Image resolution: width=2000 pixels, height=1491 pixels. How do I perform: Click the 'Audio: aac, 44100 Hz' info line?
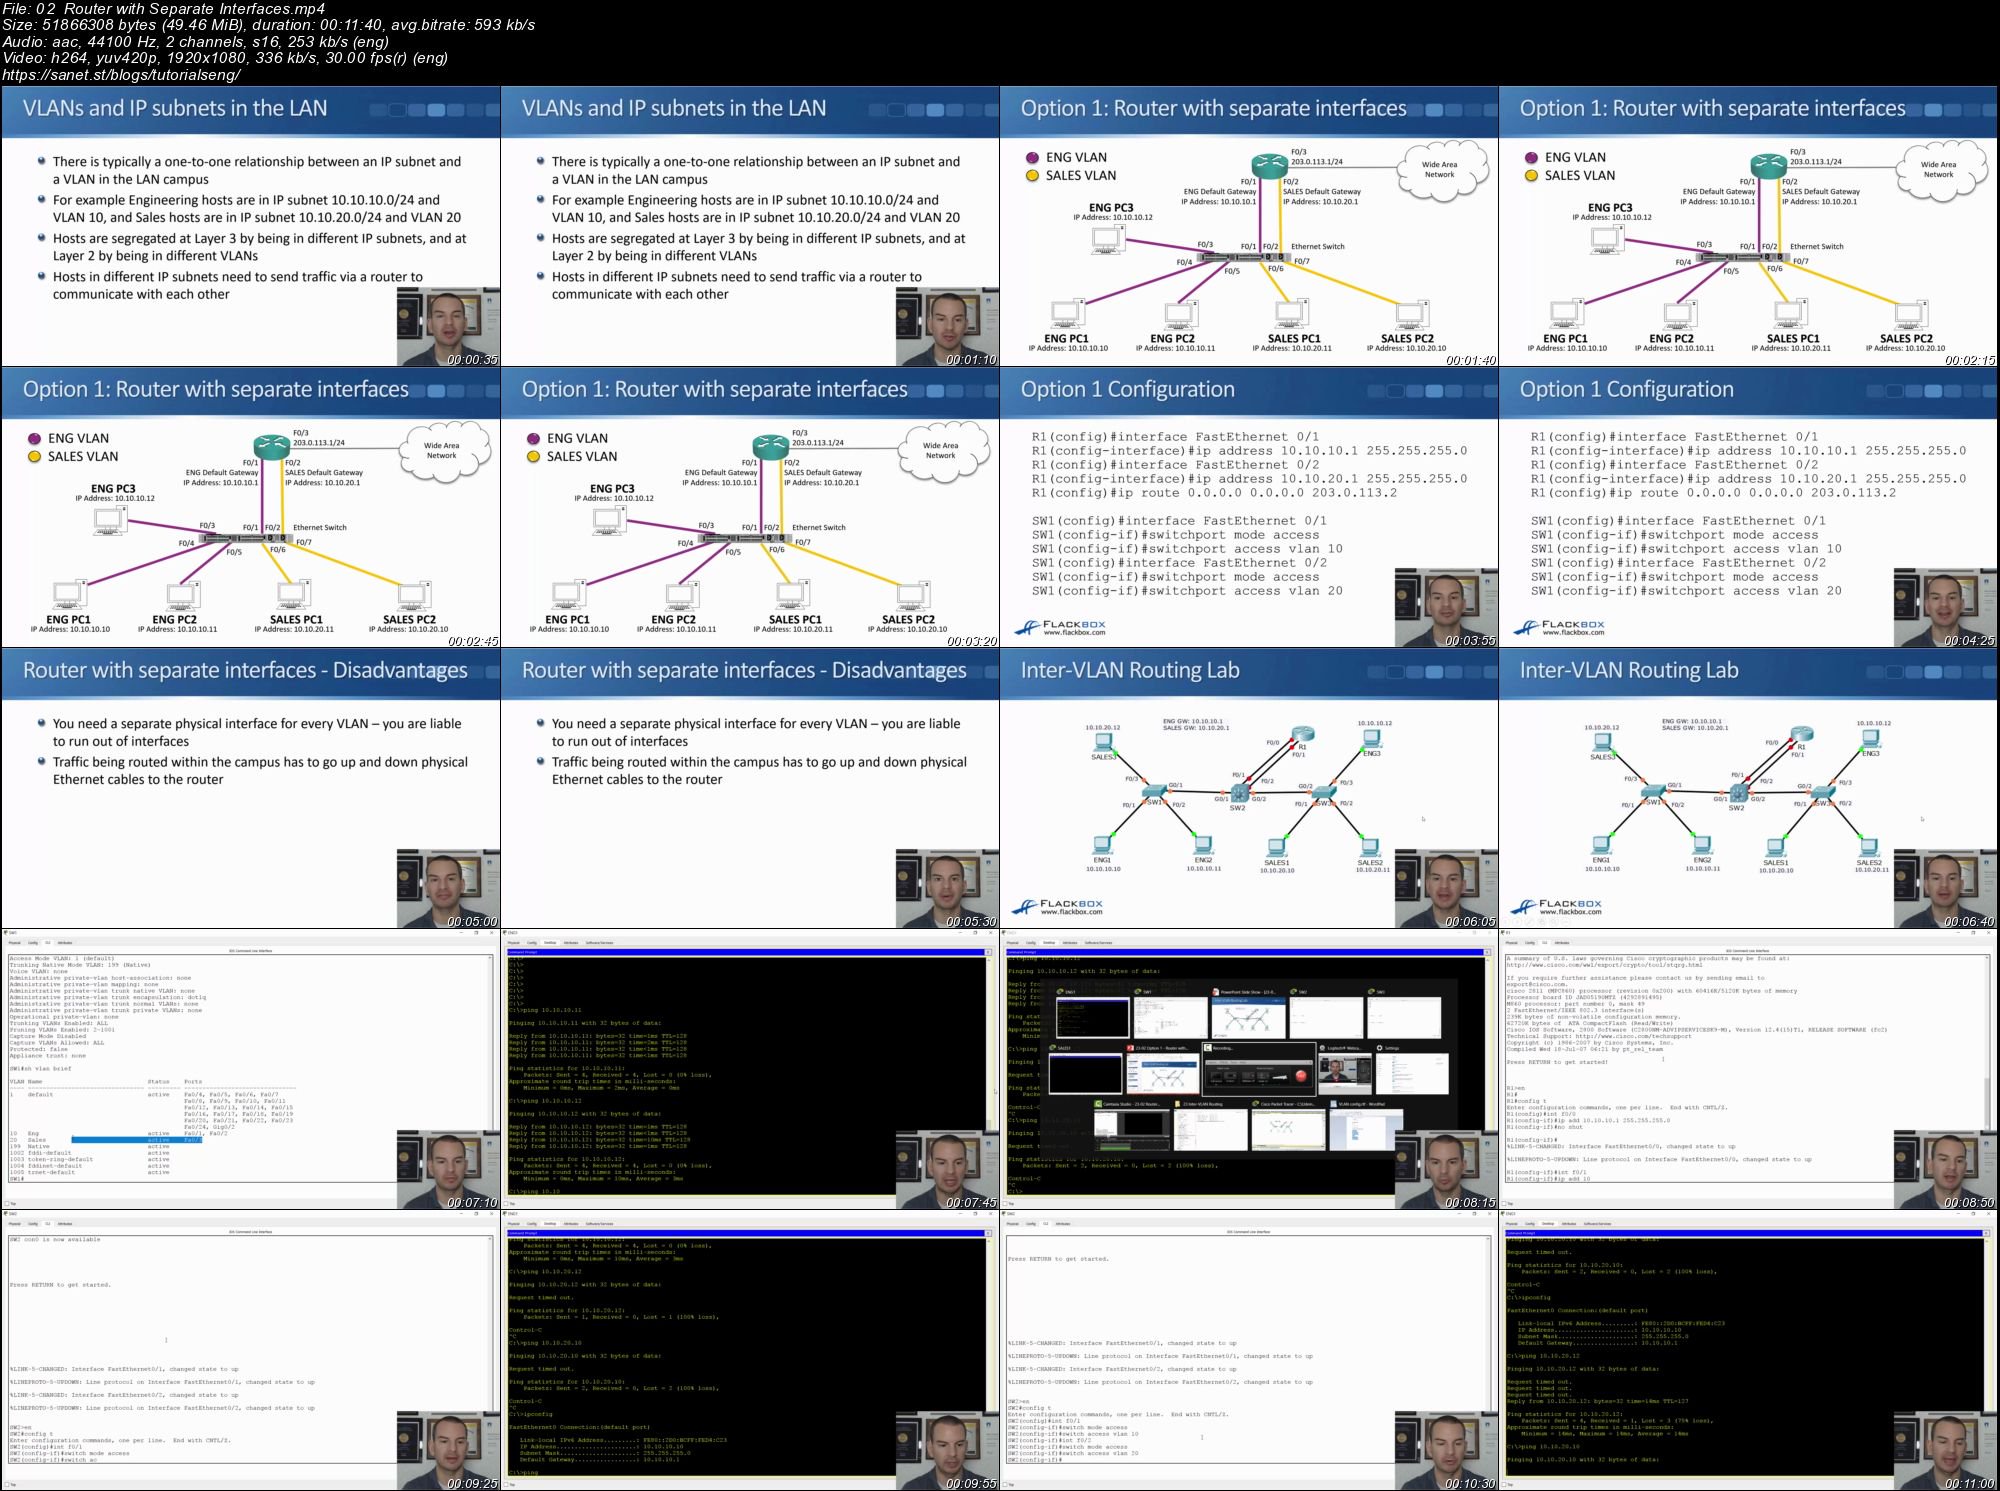196,42
